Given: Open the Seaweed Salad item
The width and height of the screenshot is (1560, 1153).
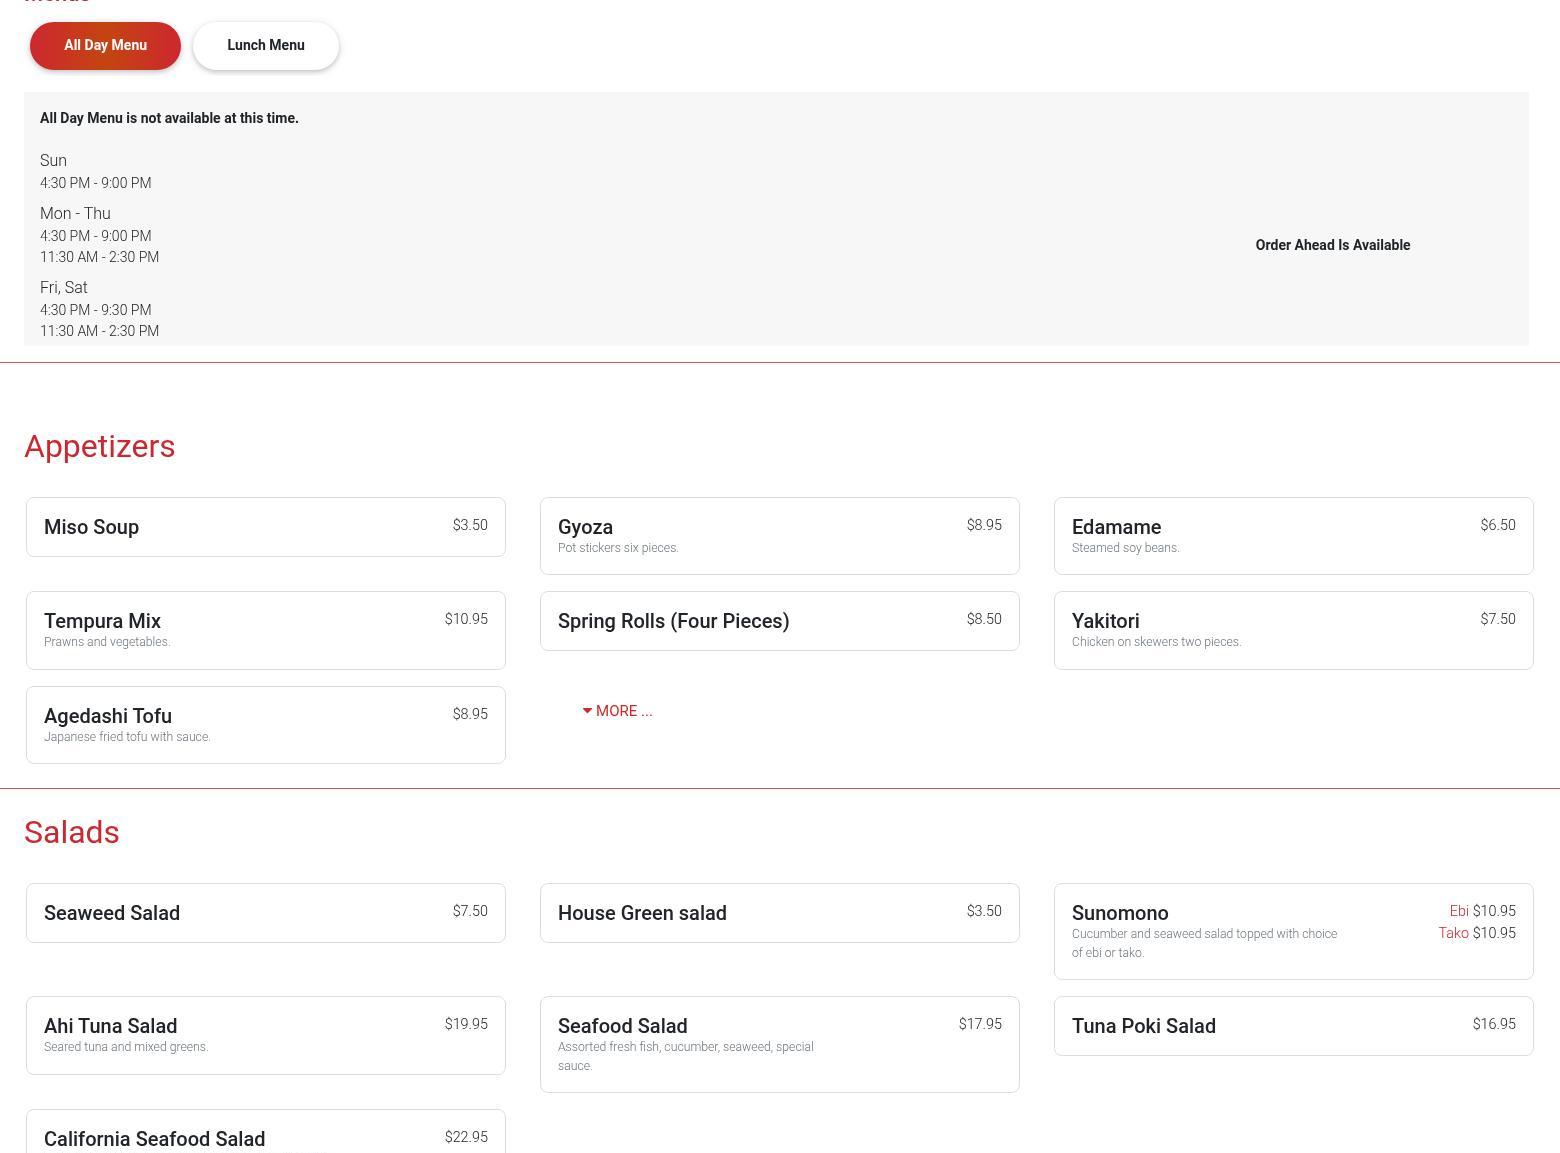Looking at the screenshot, I should click(x=265, y=913).
